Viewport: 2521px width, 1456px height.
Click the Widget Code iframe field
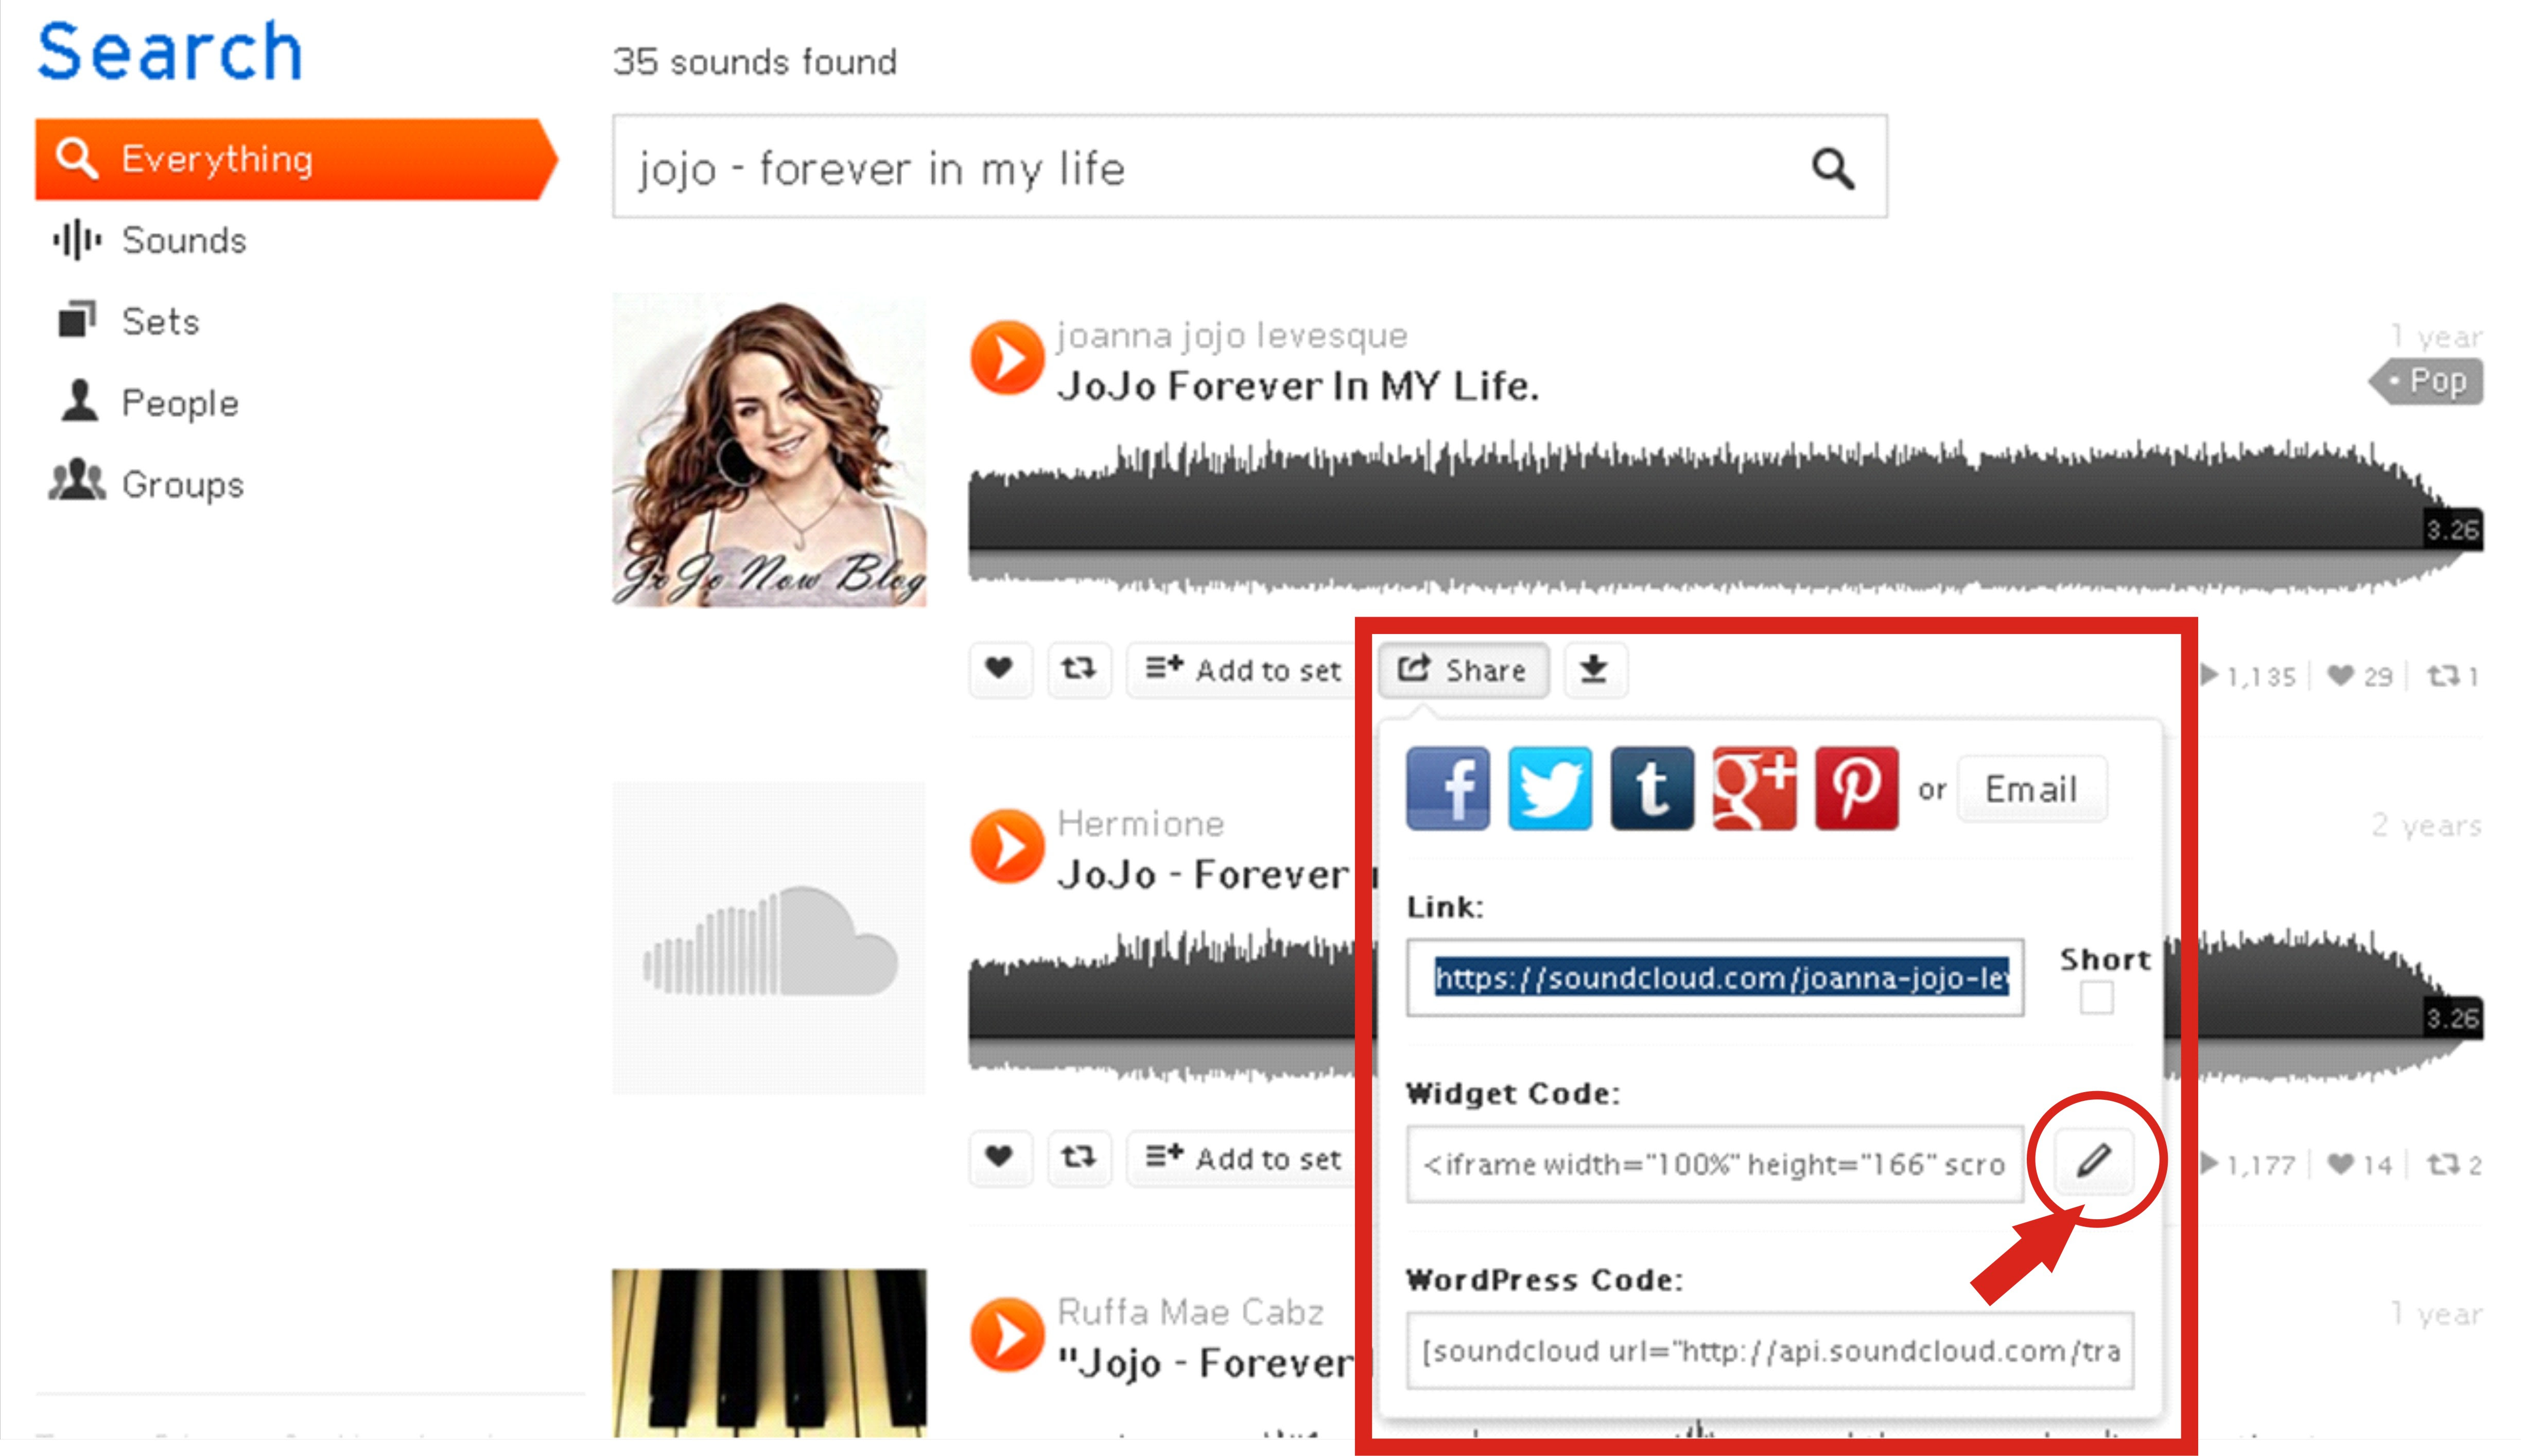pyautogui.click(x=1715, y=1164)
